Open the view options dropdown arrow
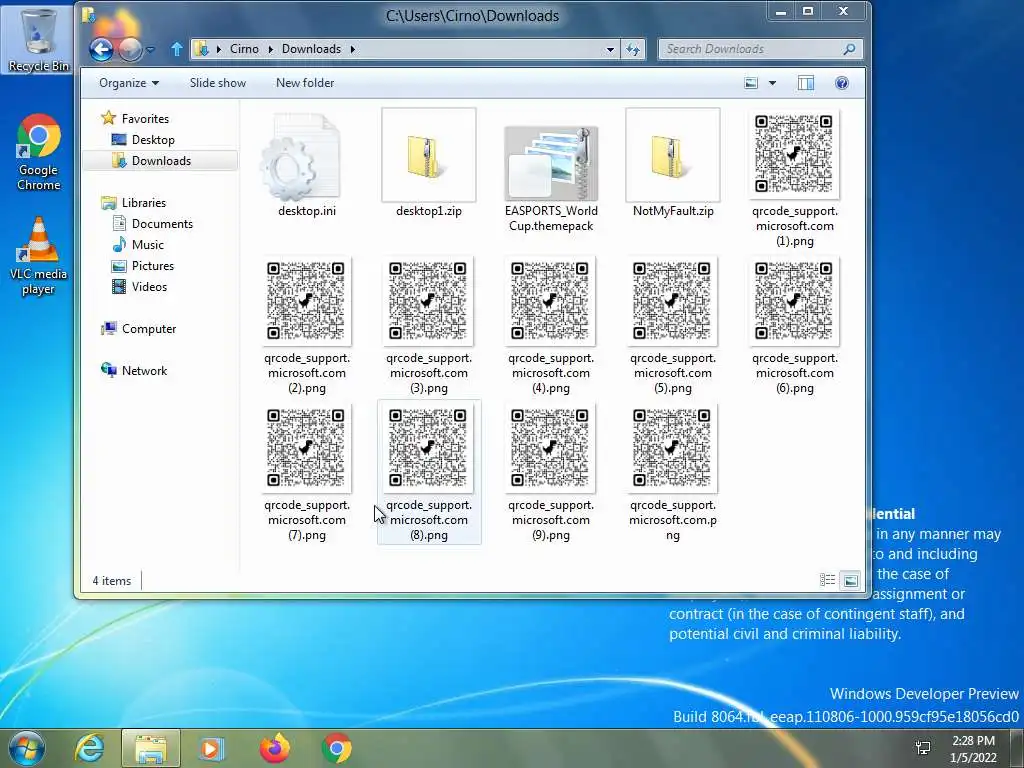Image resolution: width=1024 pixels, height=768 pixels. pos(773,83)
